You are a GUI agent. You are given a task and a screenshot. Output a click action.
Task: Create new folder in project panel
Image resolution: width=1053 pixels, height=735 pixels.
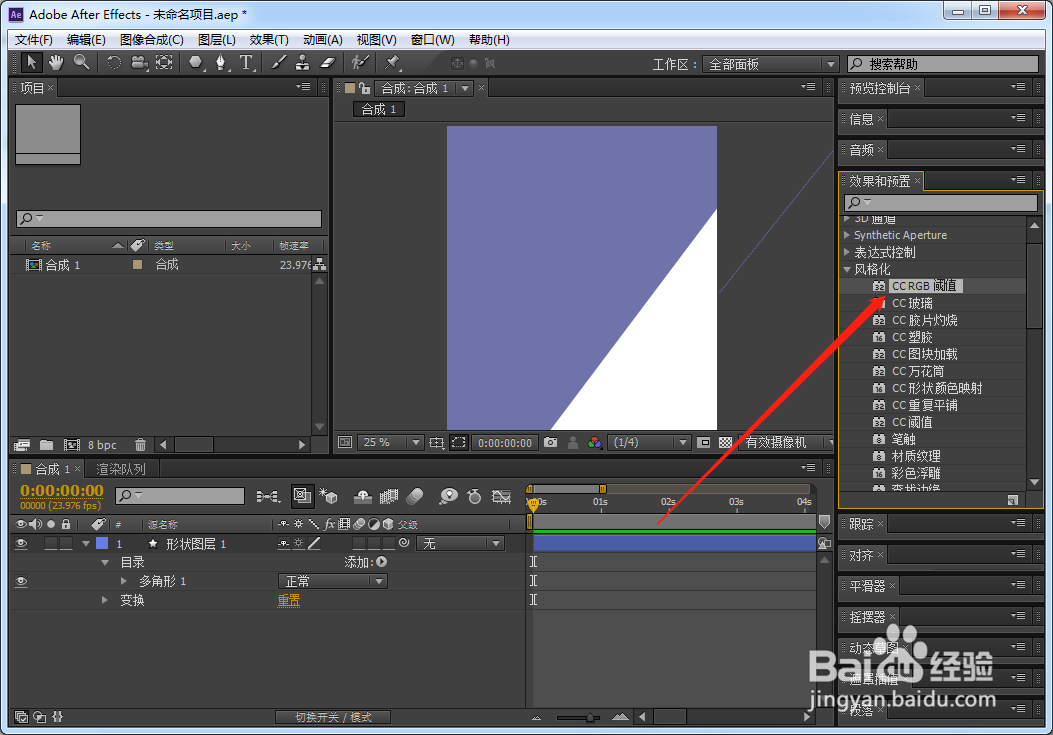click(x=46, y=445)
